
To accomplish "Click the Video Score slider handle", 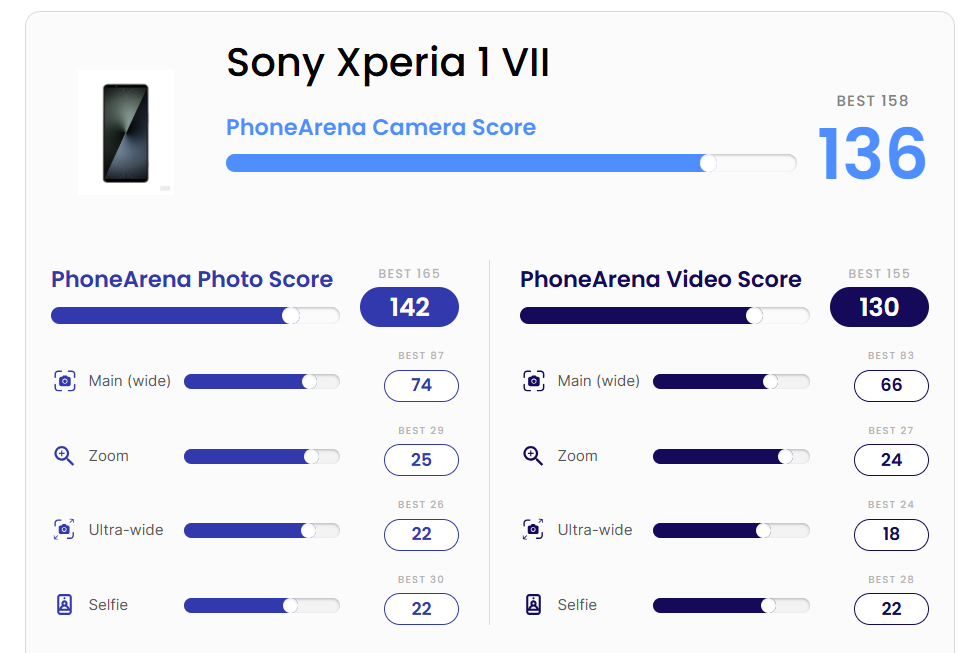I will tap(754, 315).
